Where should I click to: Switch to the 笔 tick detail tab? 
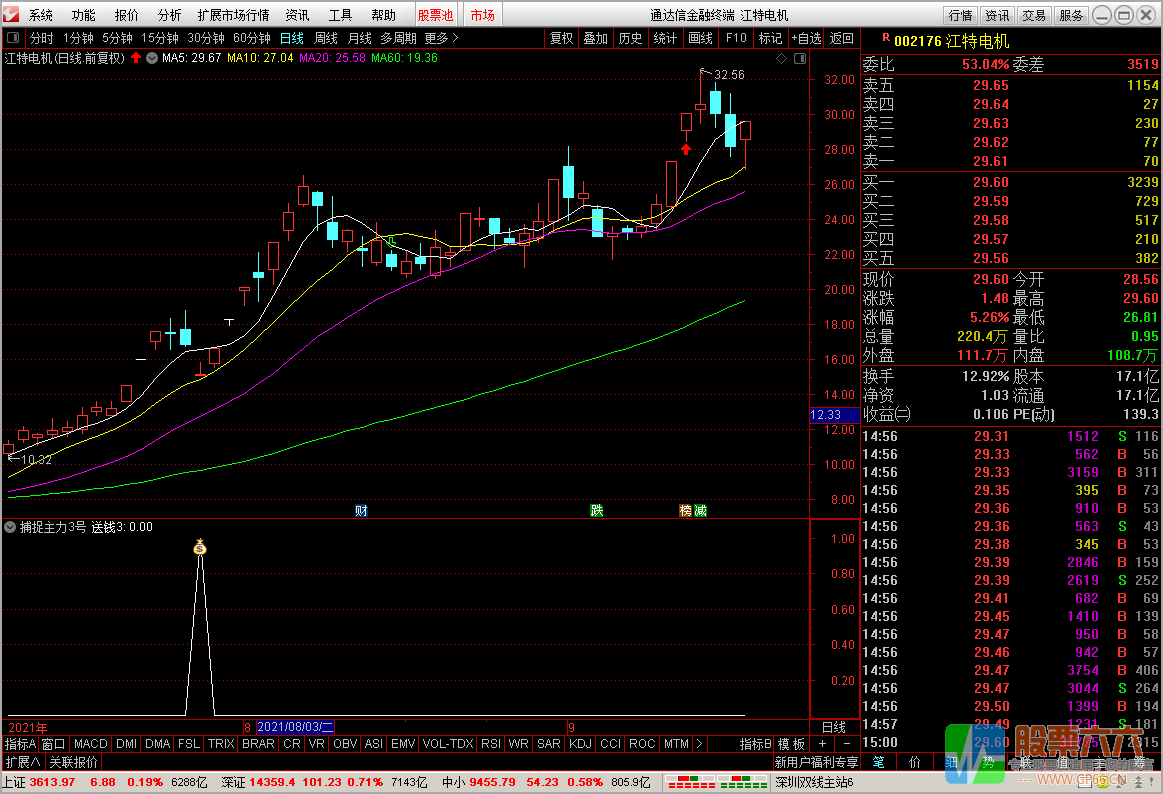(878, 762)
